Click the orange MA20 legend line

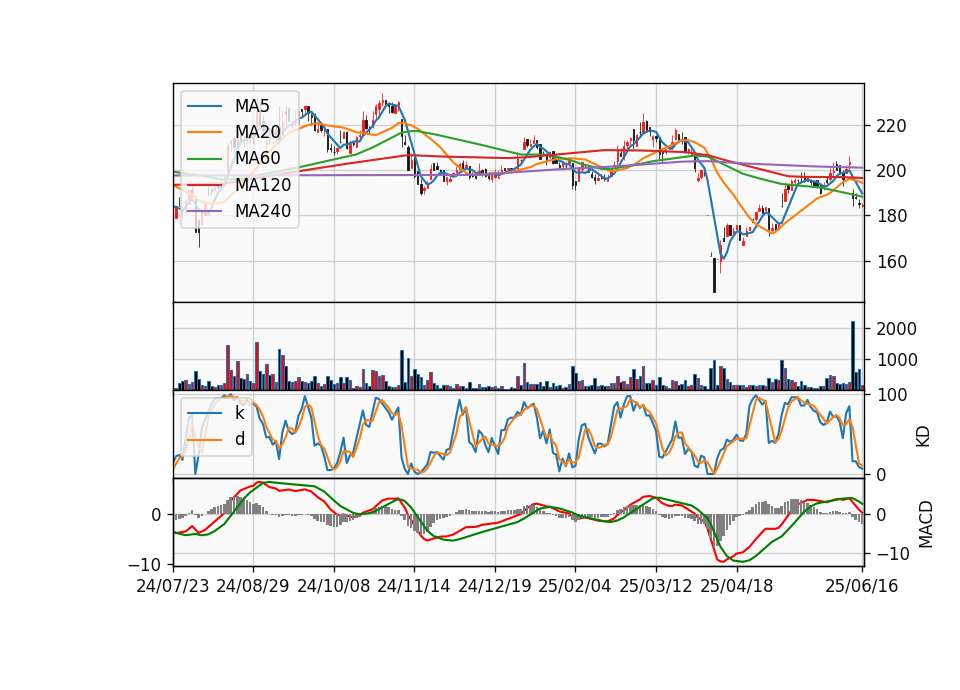pos(204,132)
